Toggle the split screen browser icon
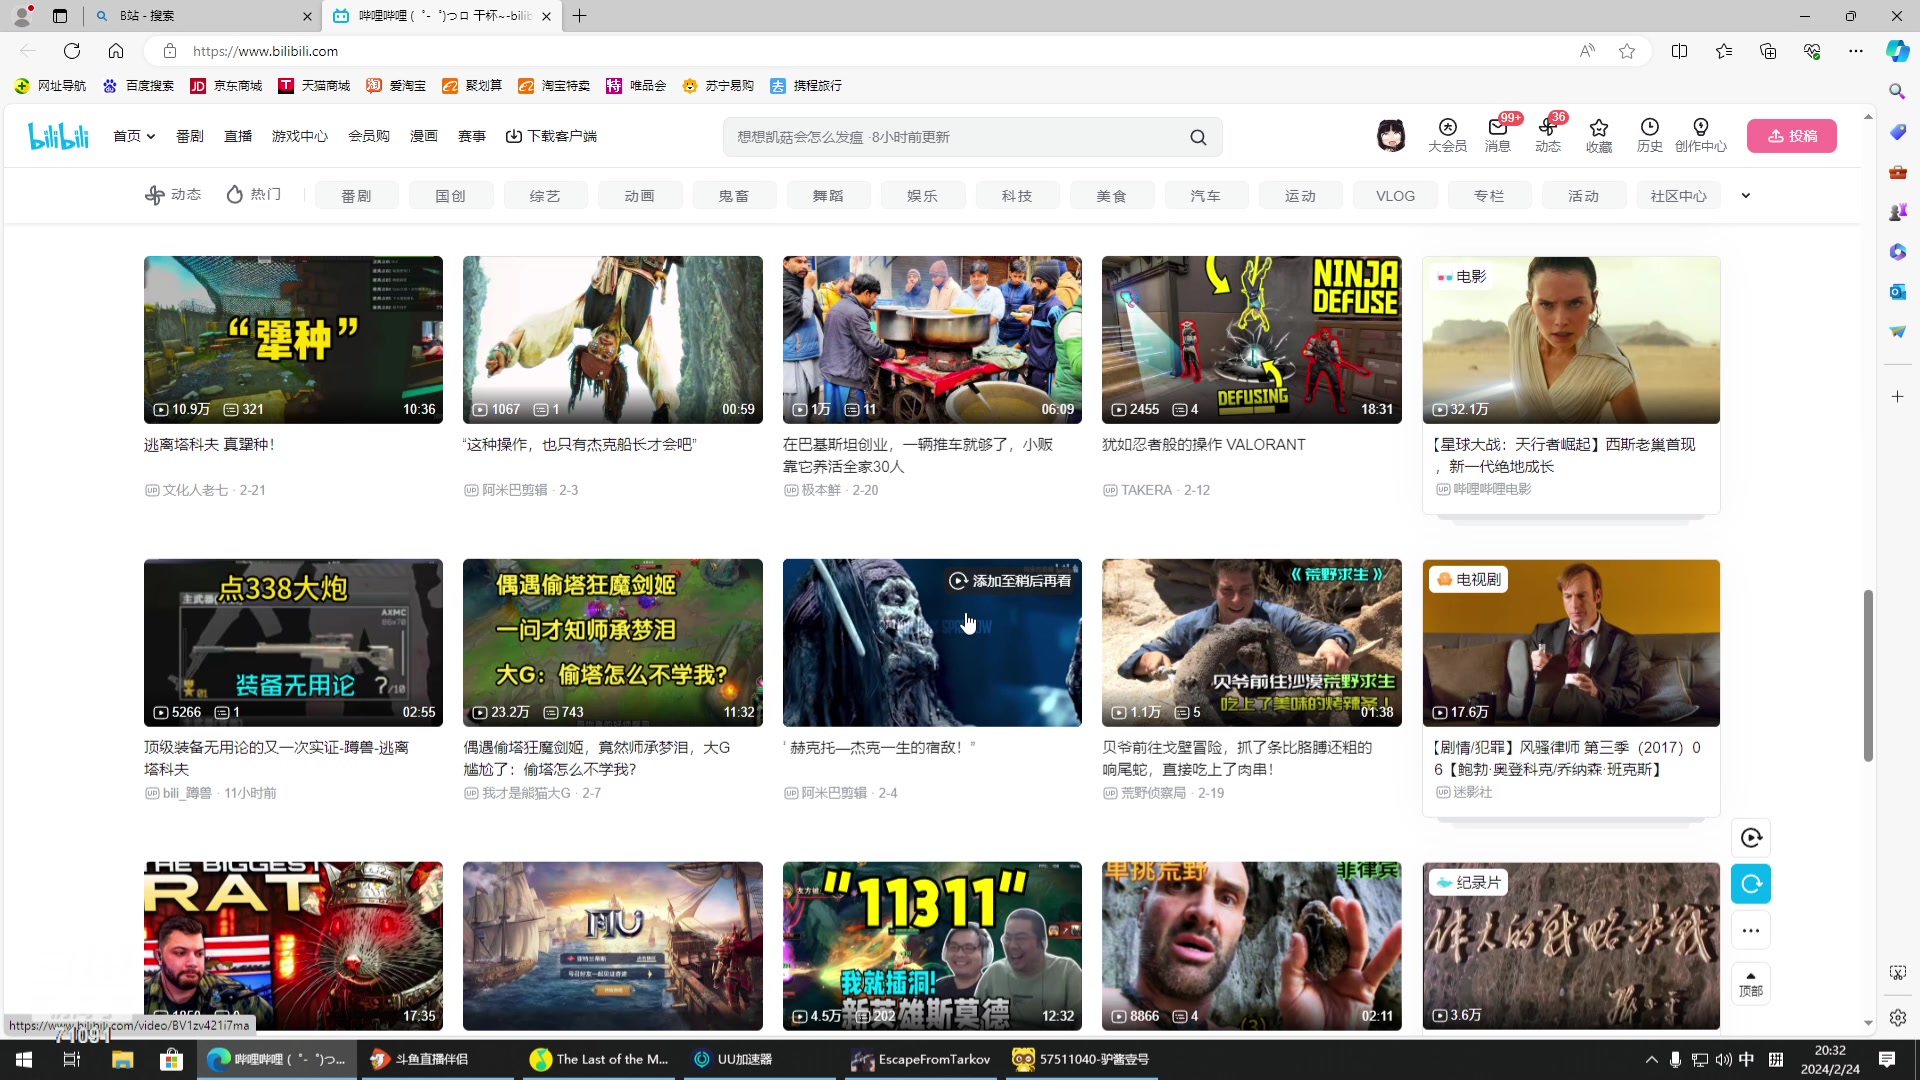The height and width of the screenshot is (1080, 1920). coord(1679,51)
